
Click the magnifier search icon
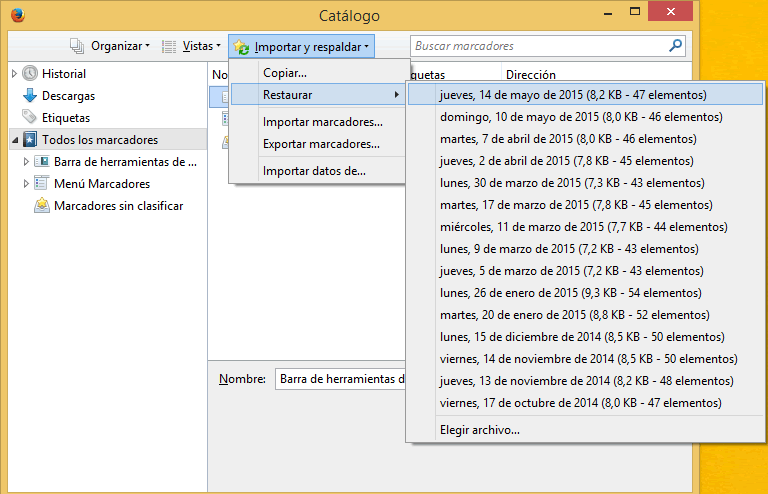coord(675,46)
